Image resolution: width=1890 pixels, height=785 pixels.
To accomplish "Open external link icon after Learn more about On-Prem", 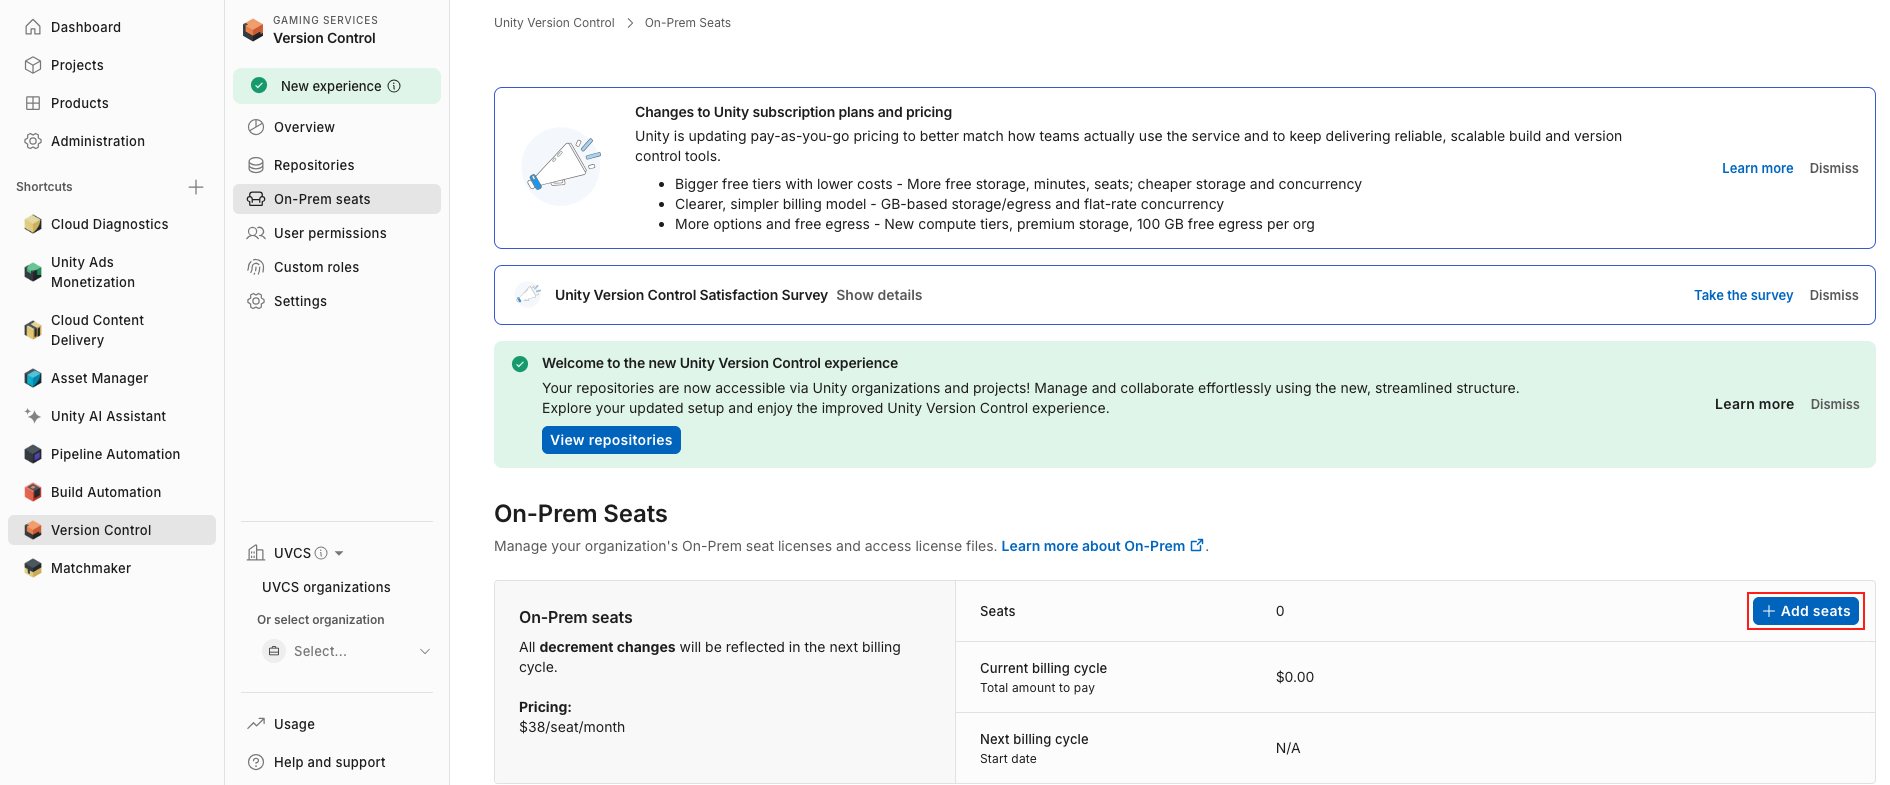I will [1197, 545].
